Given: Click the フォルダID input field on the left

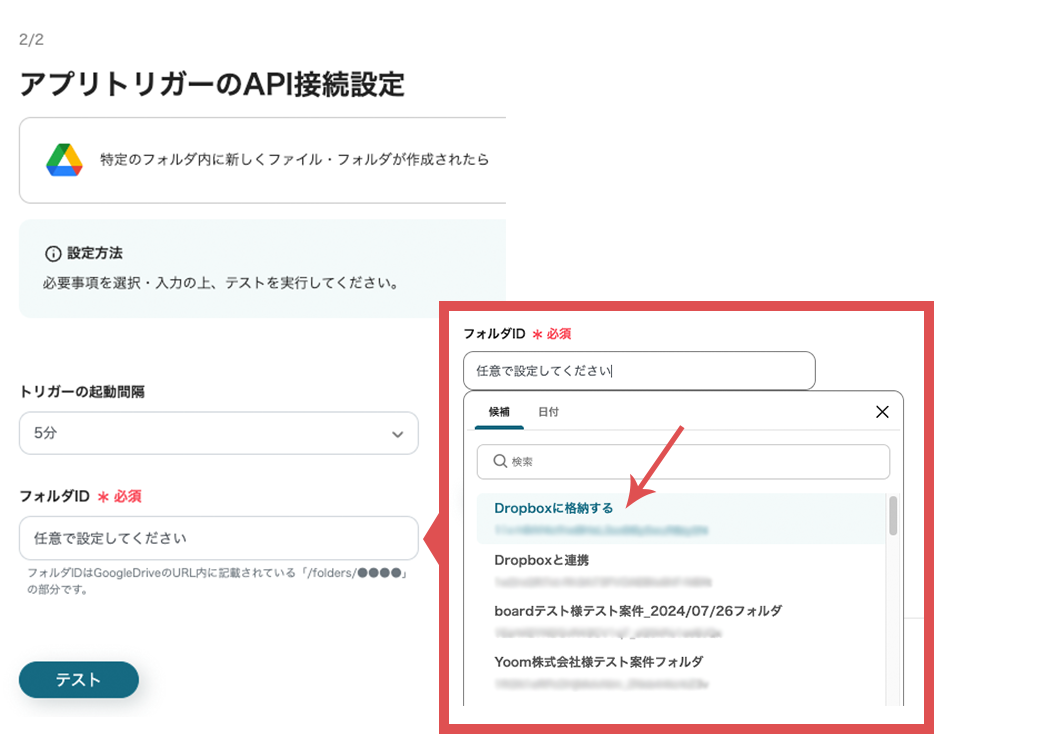Looking at the screenshot, I should [219, 538].
